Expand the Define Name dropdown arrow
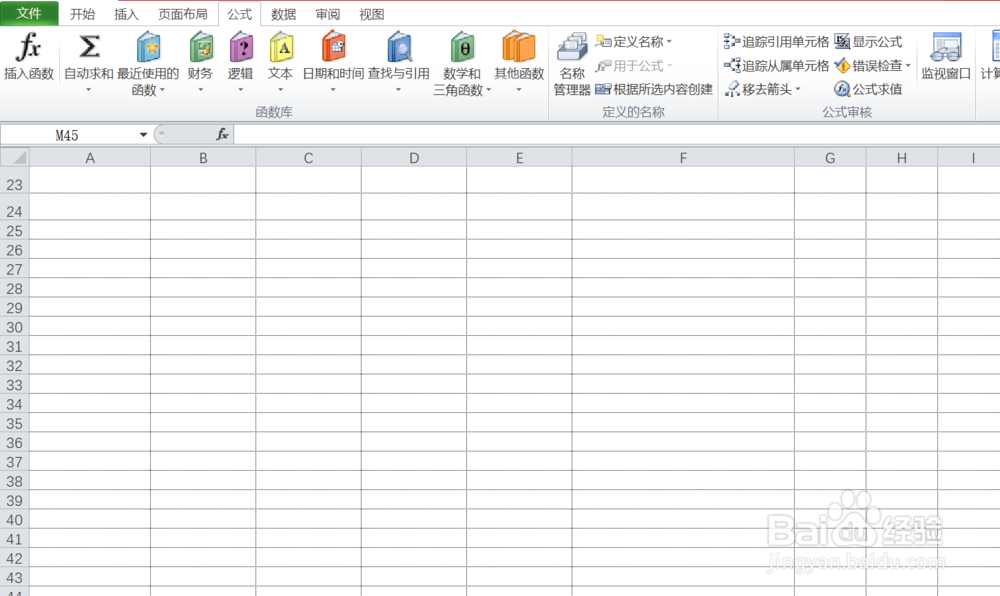The height and width of the screenshot is (596, 1000). pos(669,42)
